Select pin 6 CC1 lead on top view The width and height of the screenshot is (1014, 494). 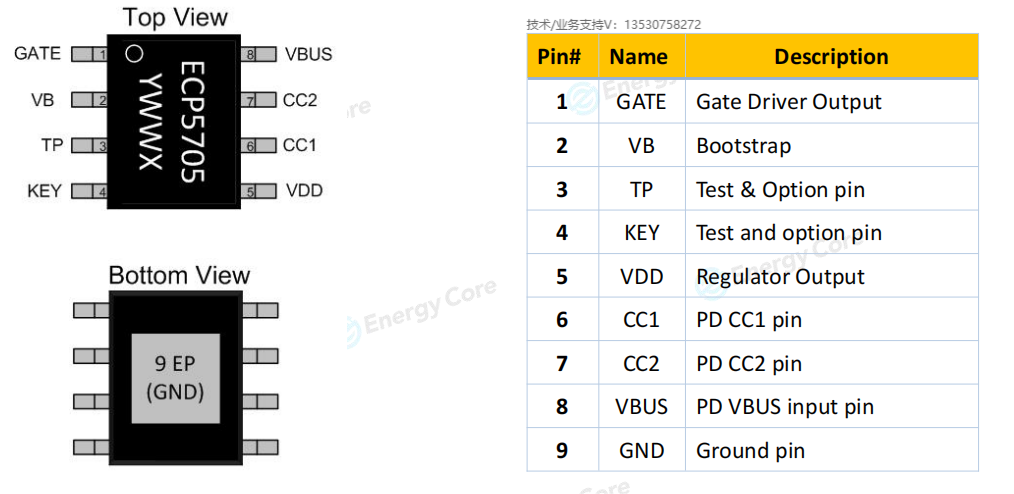click(x=259, y=145)
